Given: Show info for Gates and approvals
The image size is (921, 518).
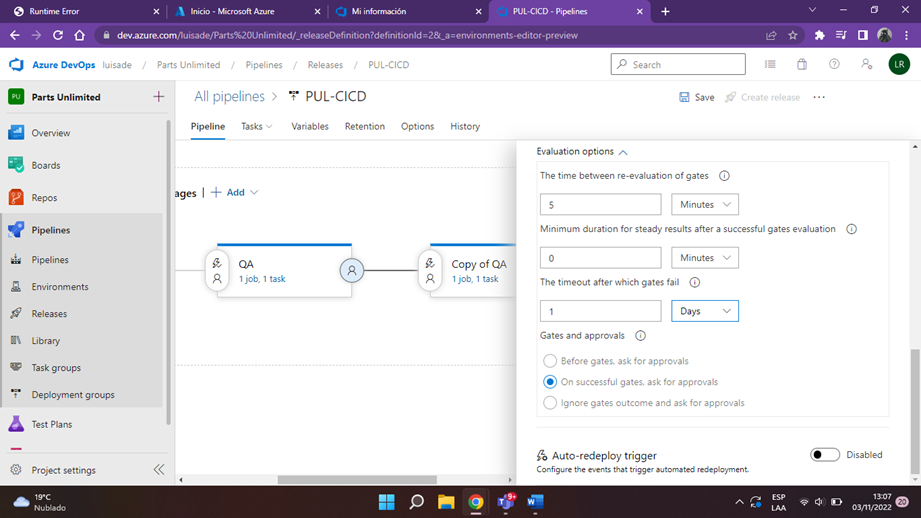Looking at the screenshot, I should [640, 335].
